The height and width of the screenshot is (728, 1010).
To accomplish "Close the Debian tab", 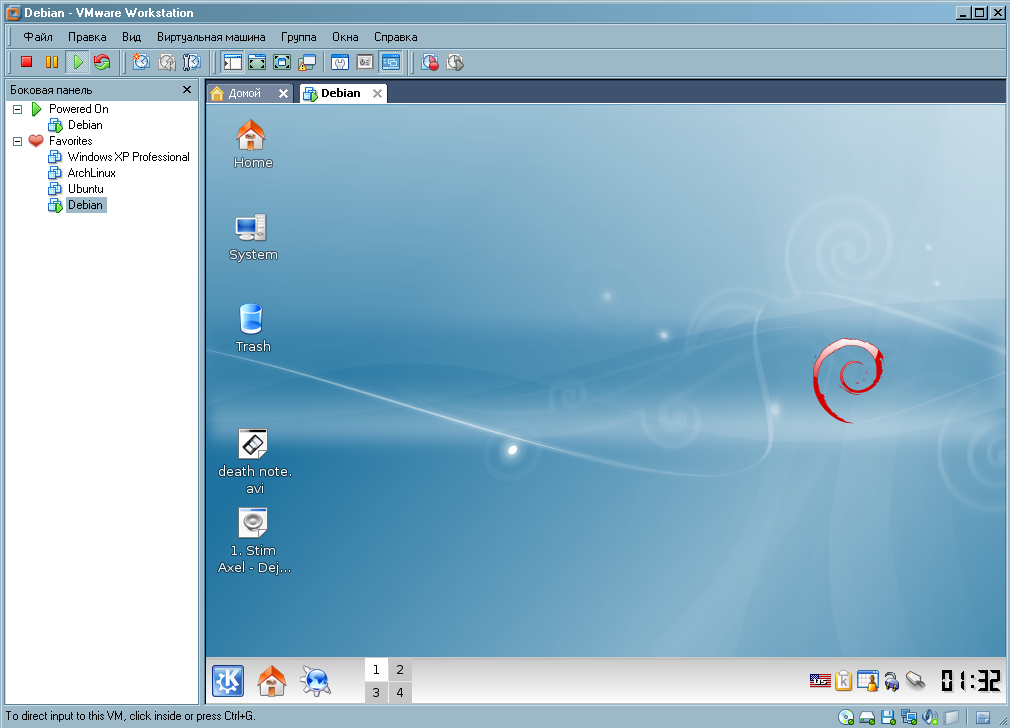I will (x=377, y=93).
